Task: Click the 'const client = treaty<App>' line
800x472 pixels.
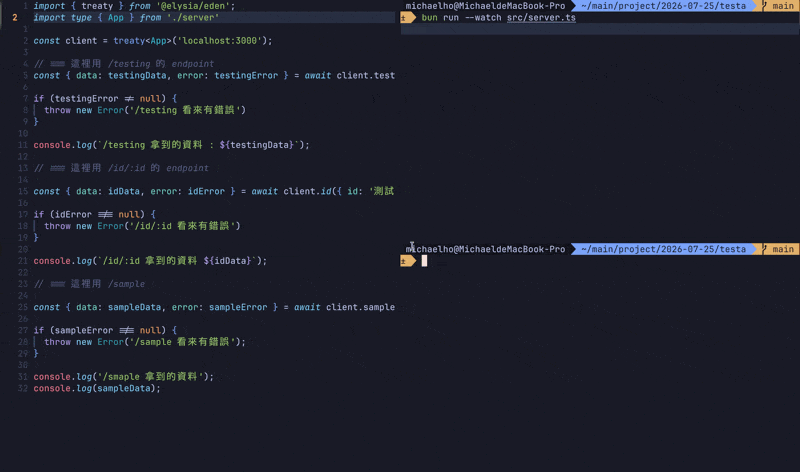Action: 153,41
